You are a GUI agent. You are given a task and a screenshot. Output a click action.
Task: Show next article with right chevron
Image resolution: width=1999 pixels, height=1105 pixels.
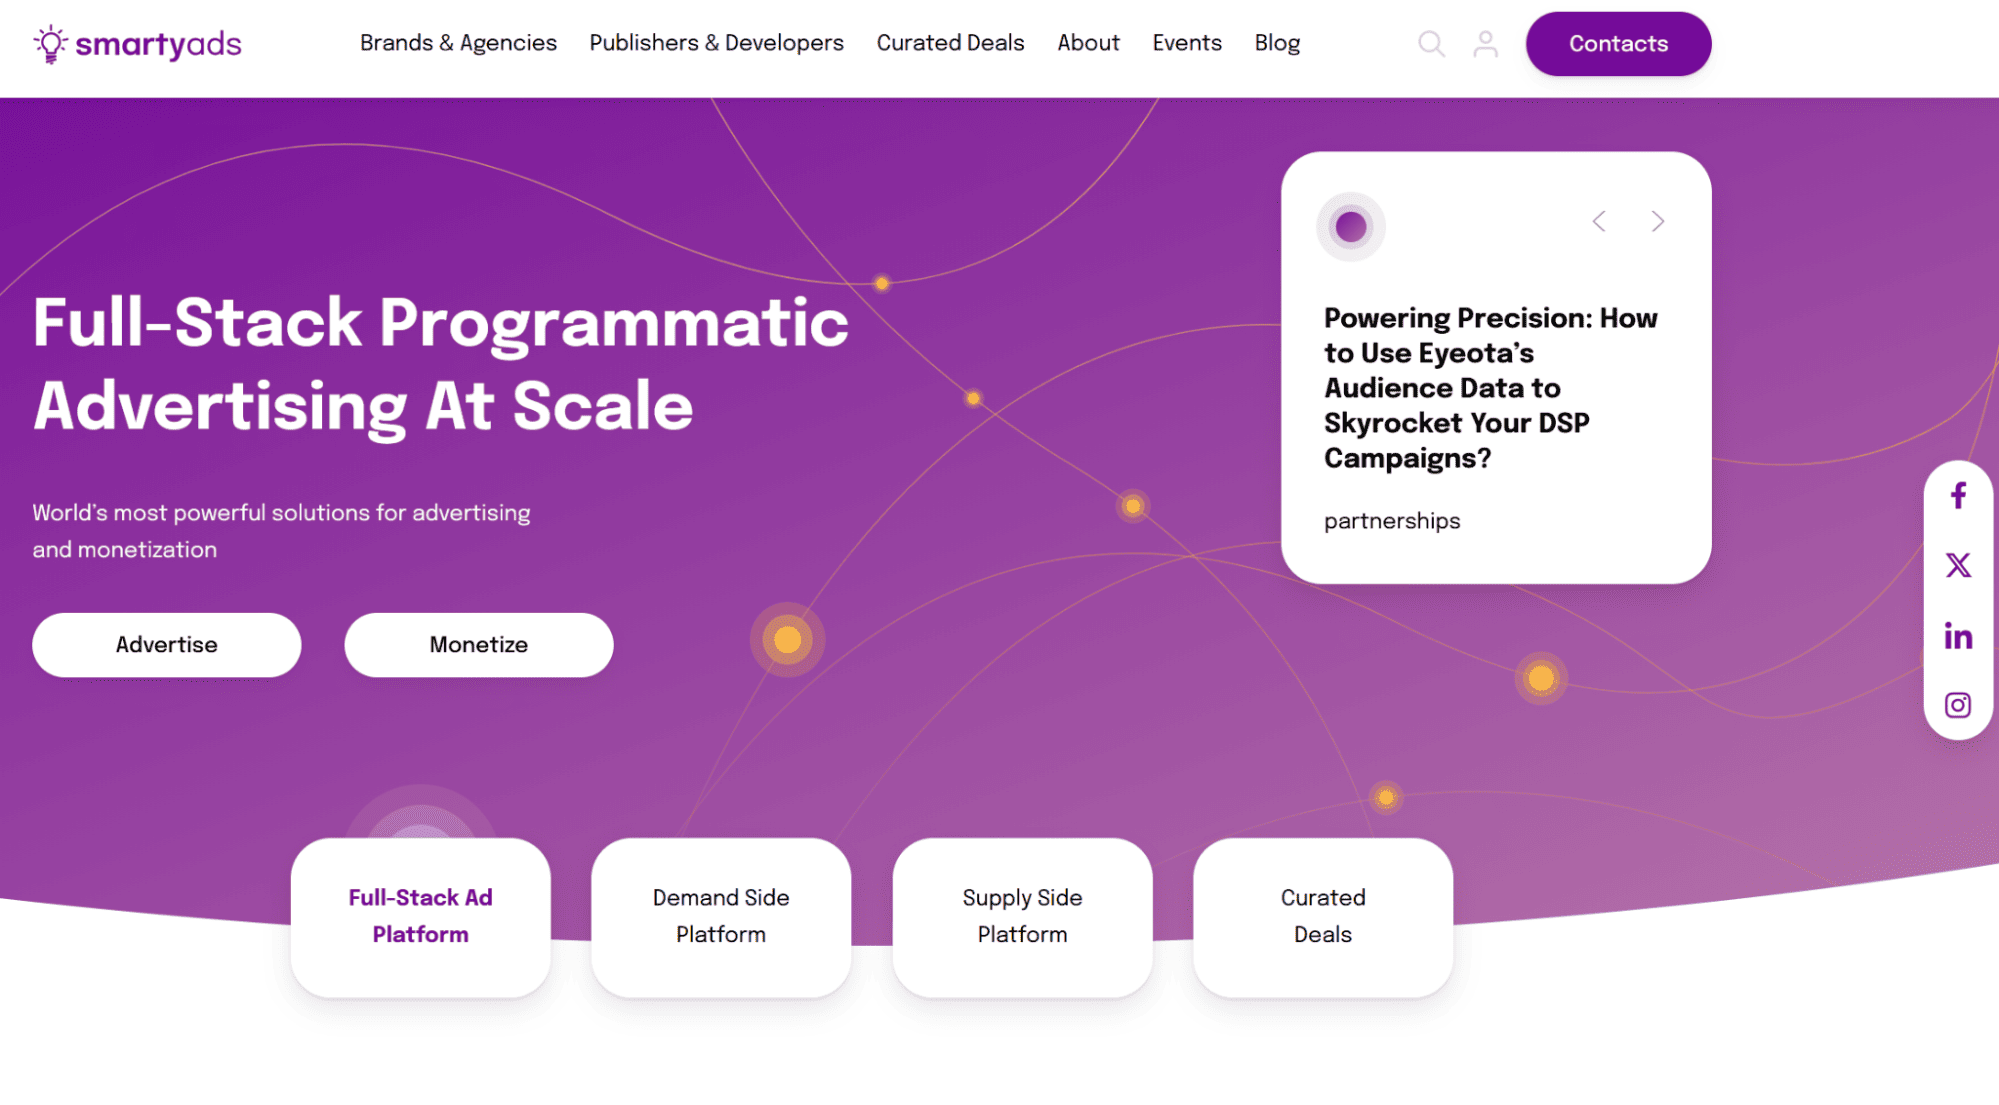click(1657, 221)
